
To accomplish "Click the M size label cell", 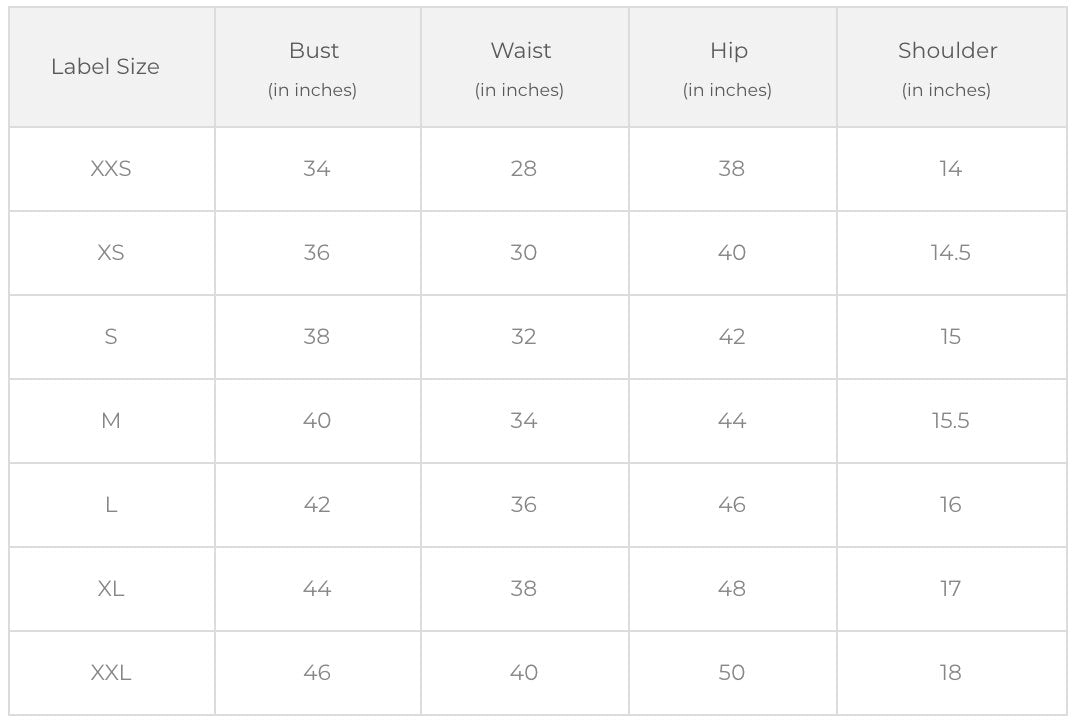I will [x=111, y=421].
